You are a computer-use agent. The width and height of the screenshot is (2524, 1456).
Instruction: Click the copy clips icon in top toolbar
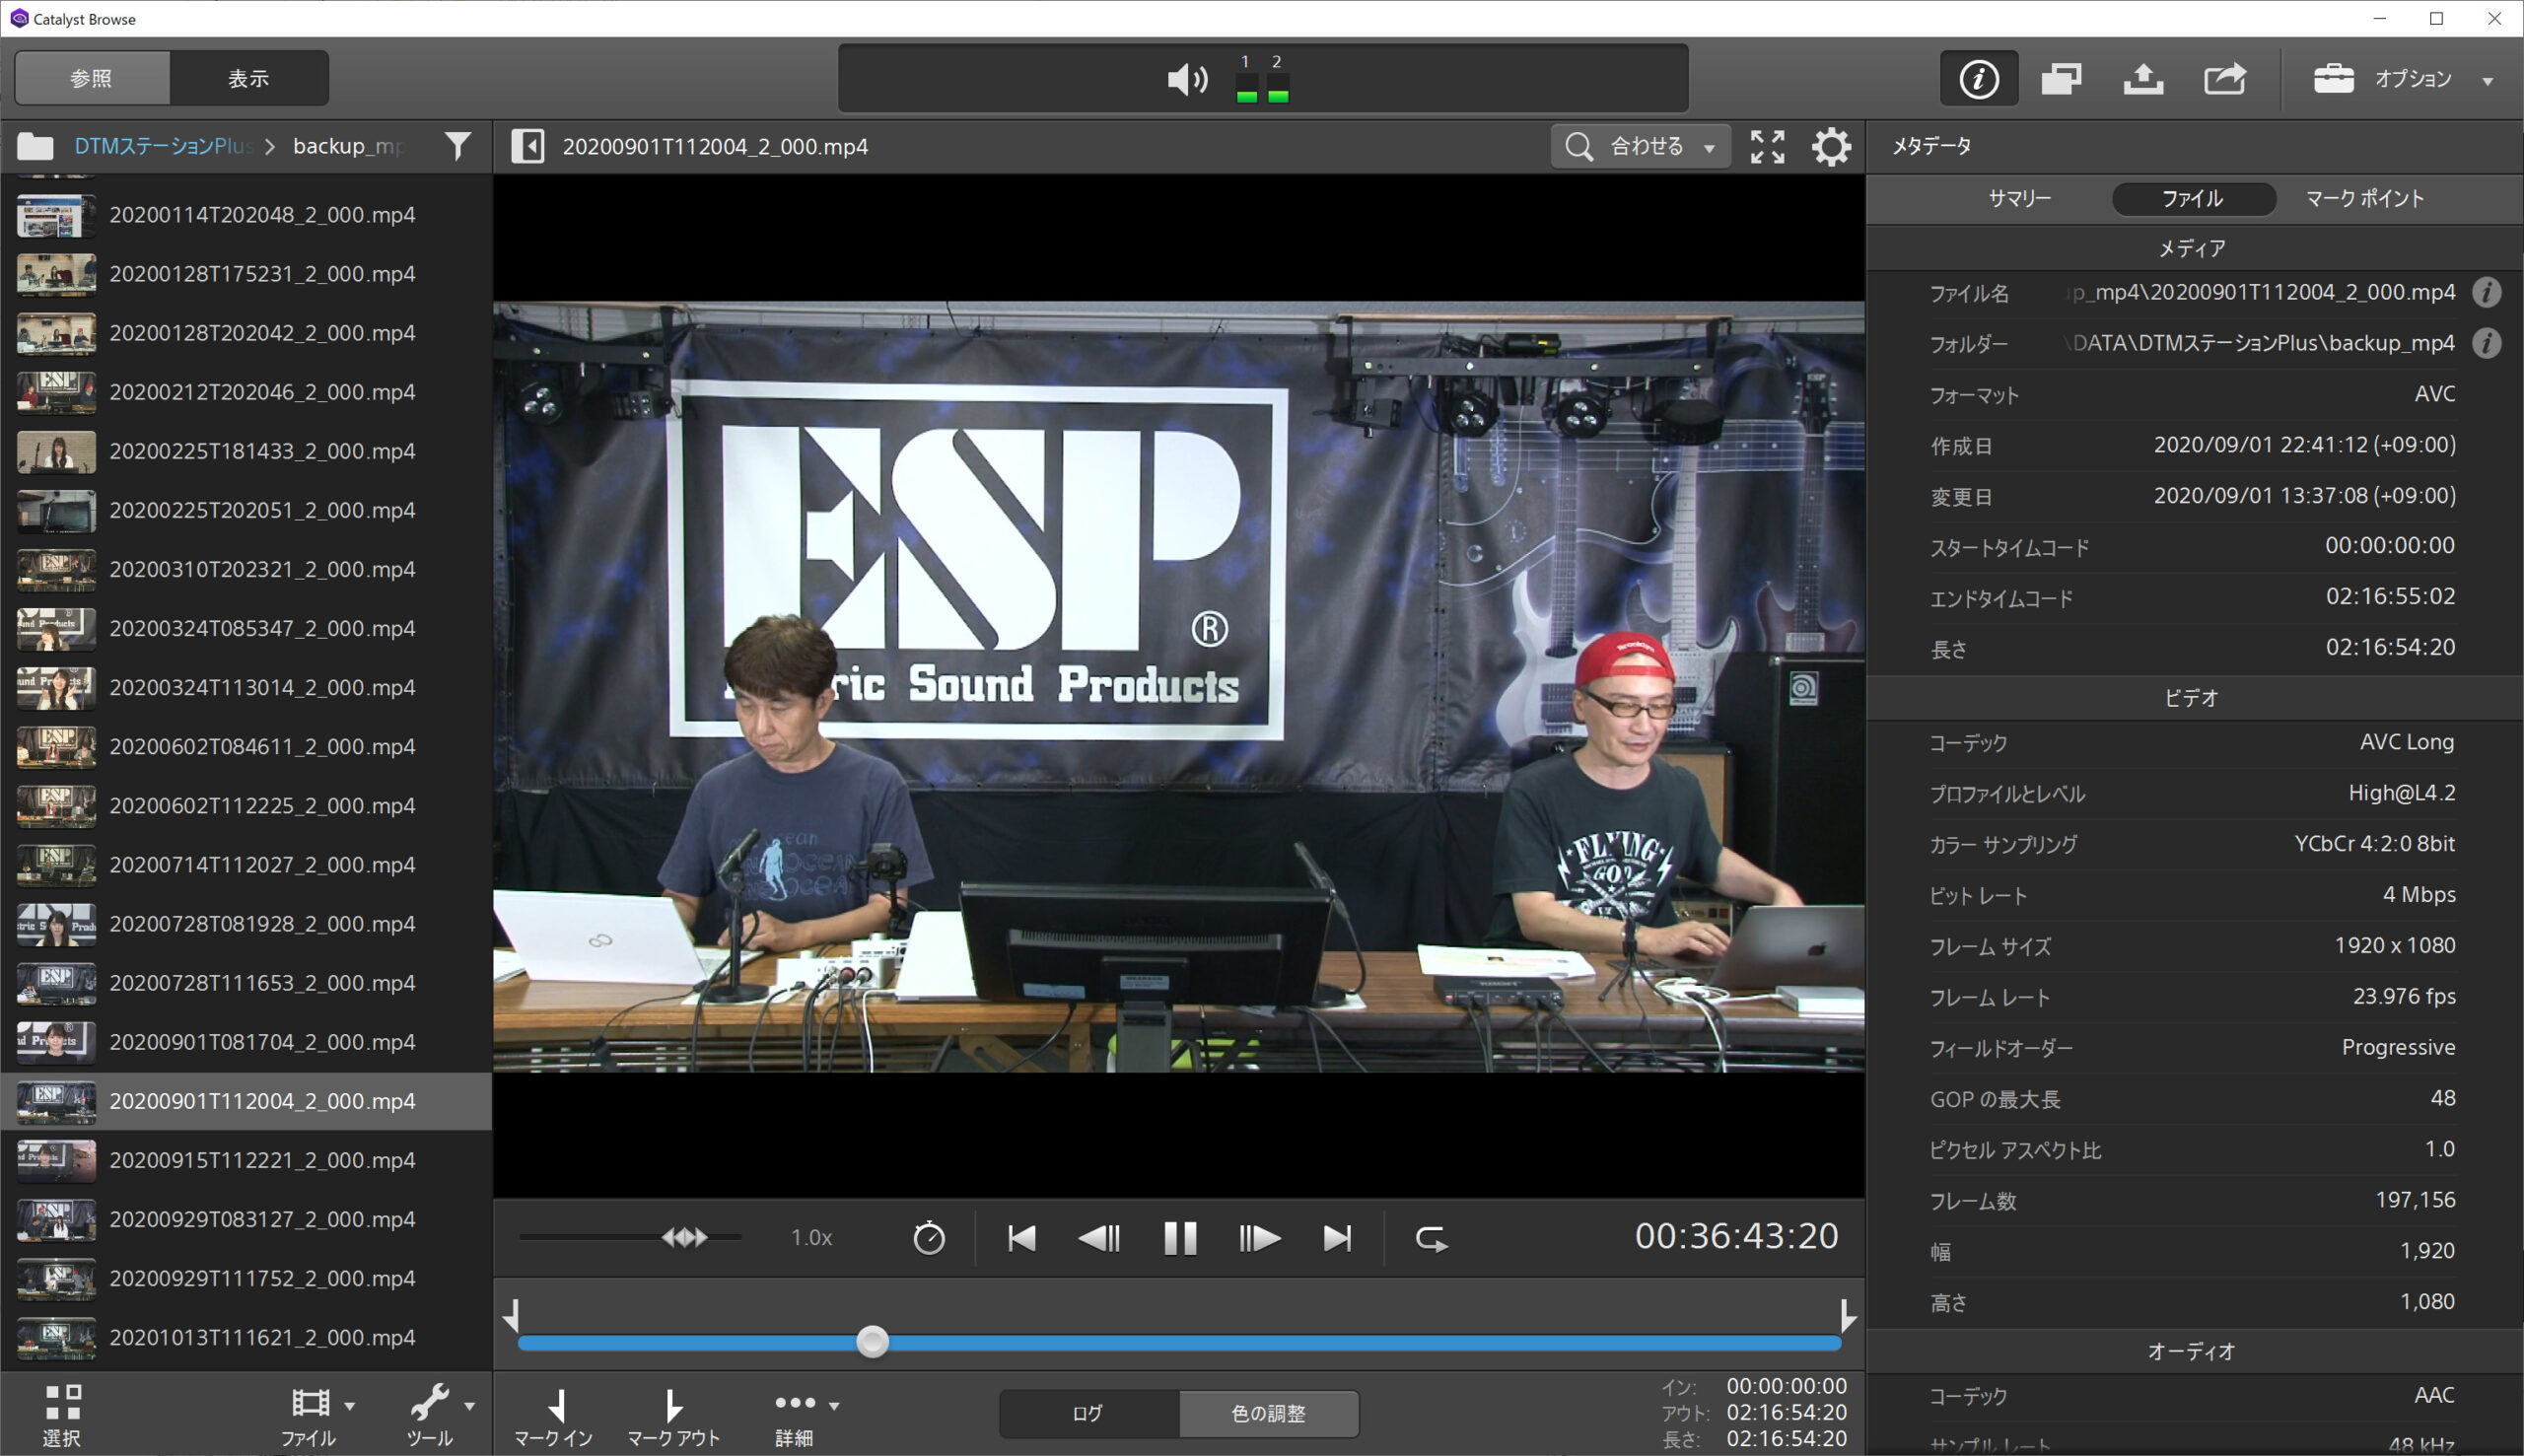click(2061, 78)
